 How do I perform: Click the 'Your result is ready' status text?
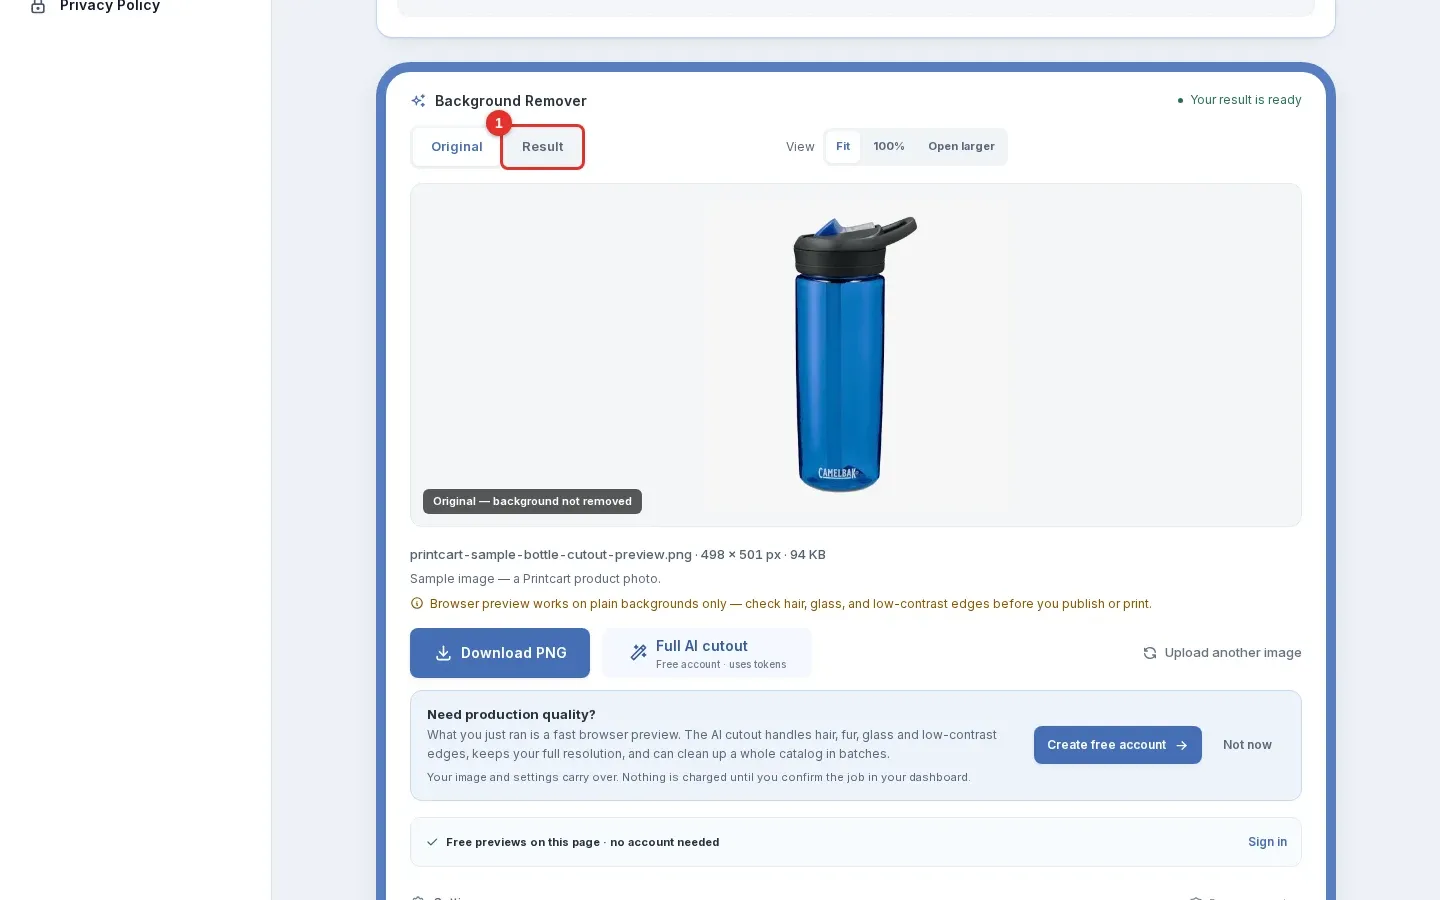(1245, 100)
